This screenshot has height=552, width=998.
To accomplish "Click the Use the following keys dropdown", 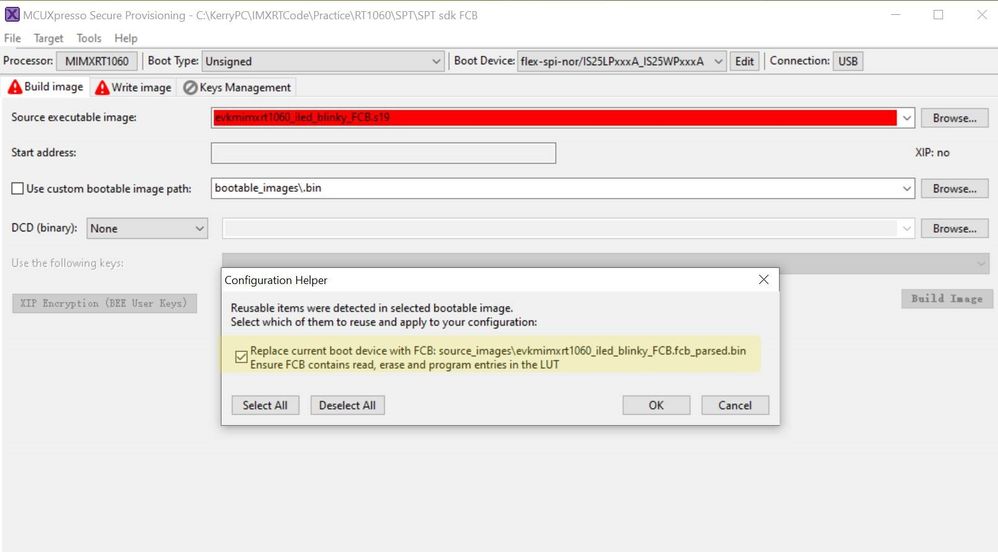I will tap(605, 263).
